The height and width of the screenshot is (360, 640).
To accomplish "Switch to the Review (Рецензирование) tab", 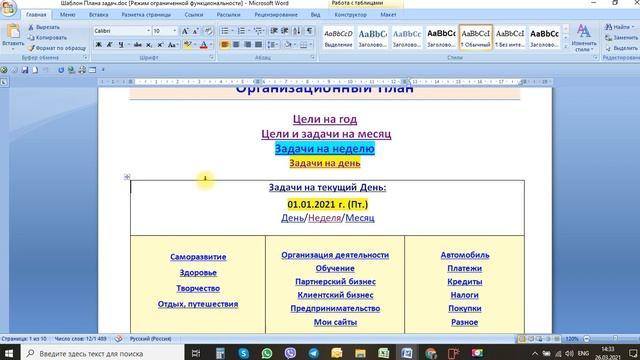I will 276,15.
